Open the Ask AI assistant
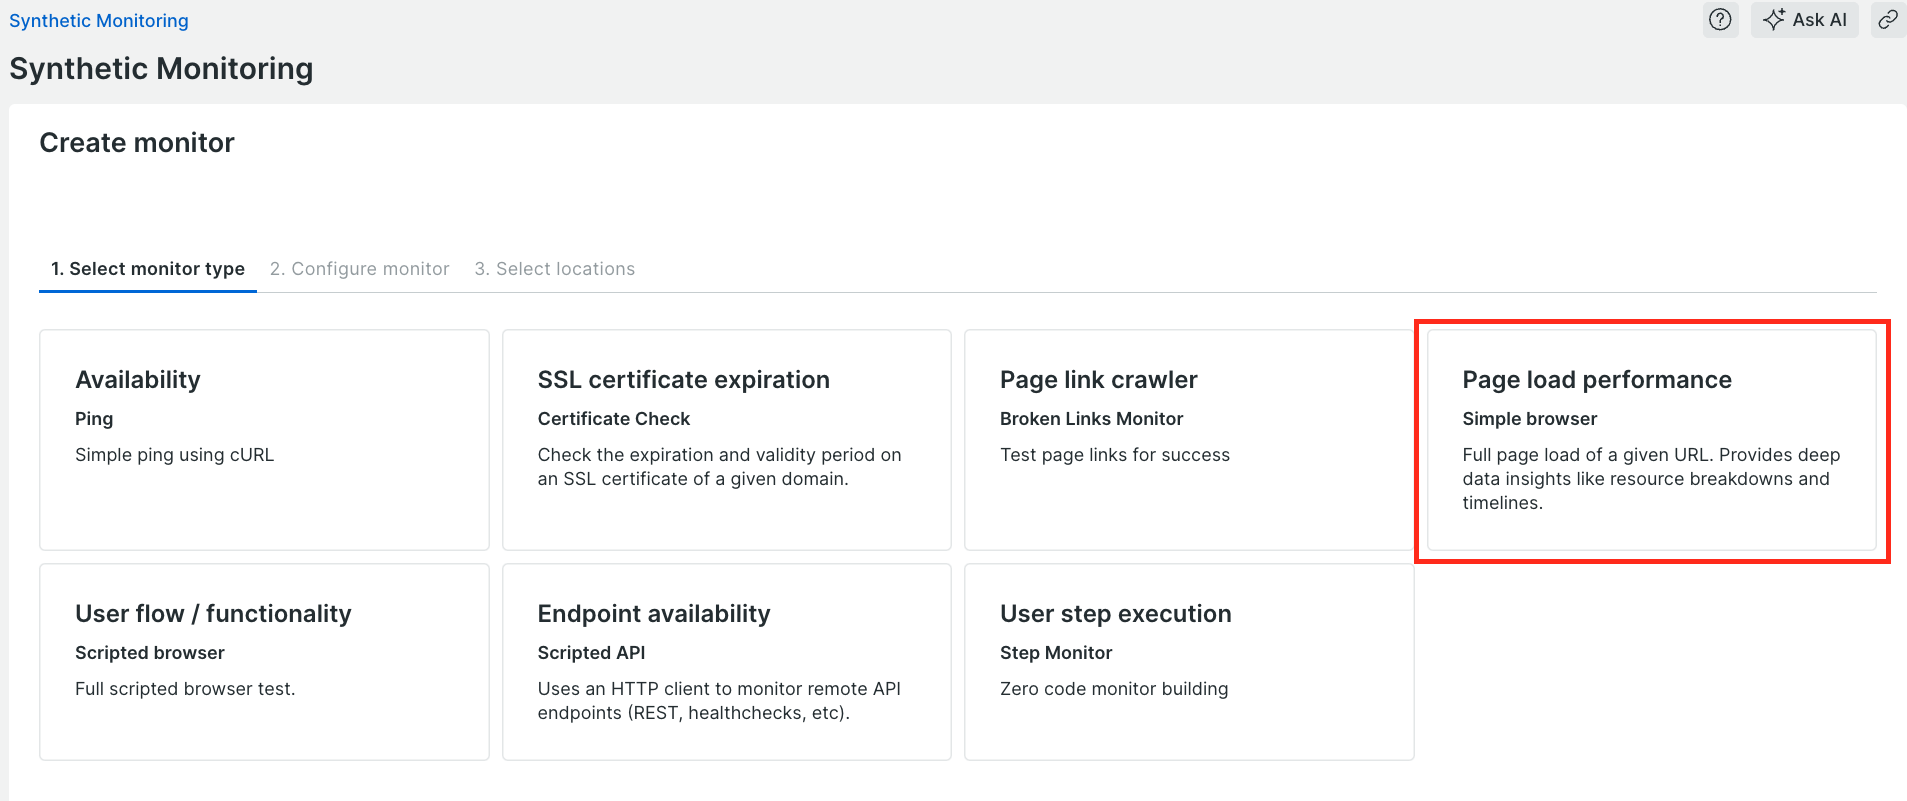The width and height of the screenshot is (1907, 801). pos(1805,20)
